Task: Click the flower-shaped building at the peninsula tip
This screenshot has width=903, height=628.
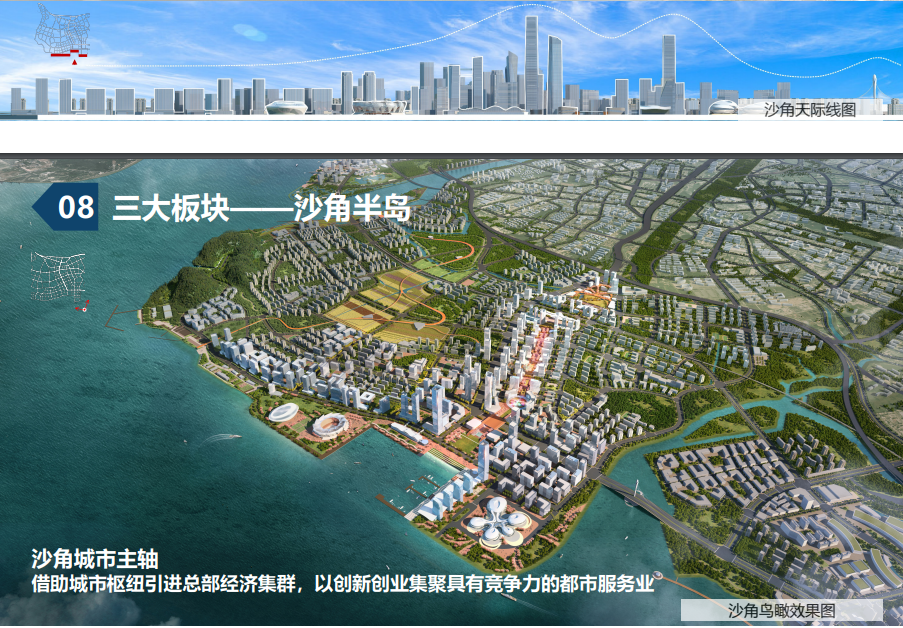Action: tap(496, 521)
